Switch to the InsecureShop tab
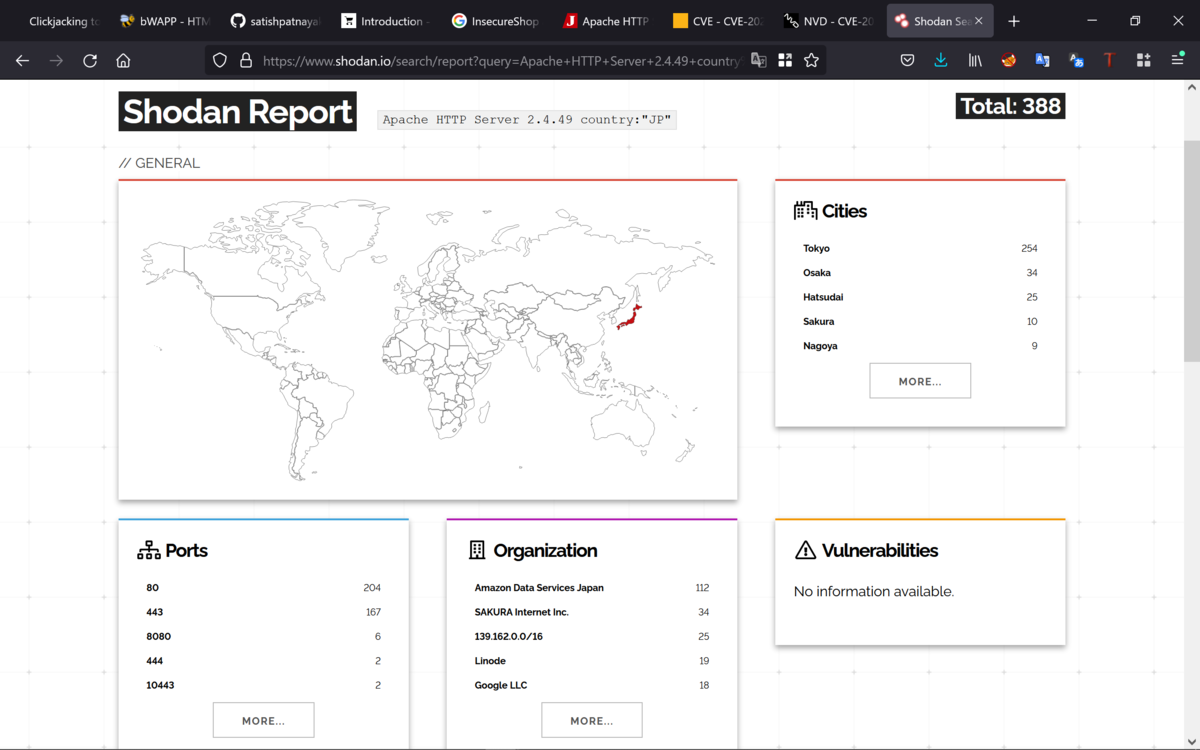Screen dimensions: 1200x750 [495, 21]
